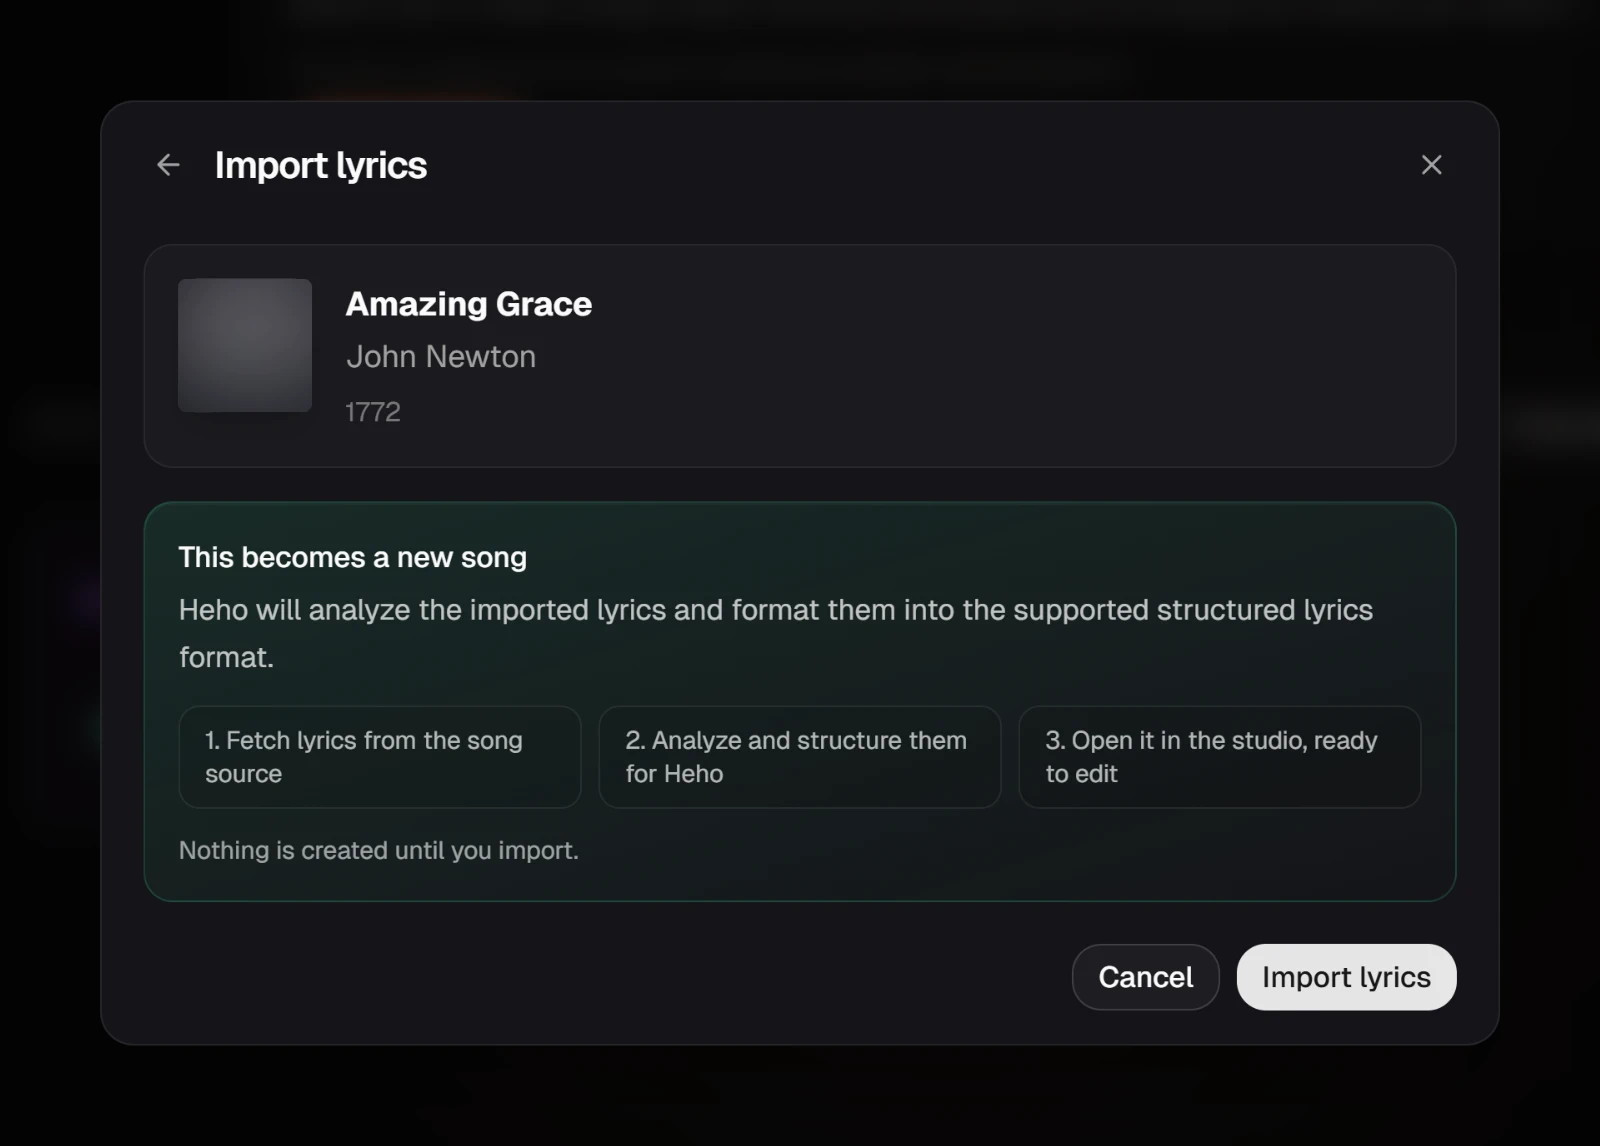Confirm with the Import lyrics button

point(1346,977)
